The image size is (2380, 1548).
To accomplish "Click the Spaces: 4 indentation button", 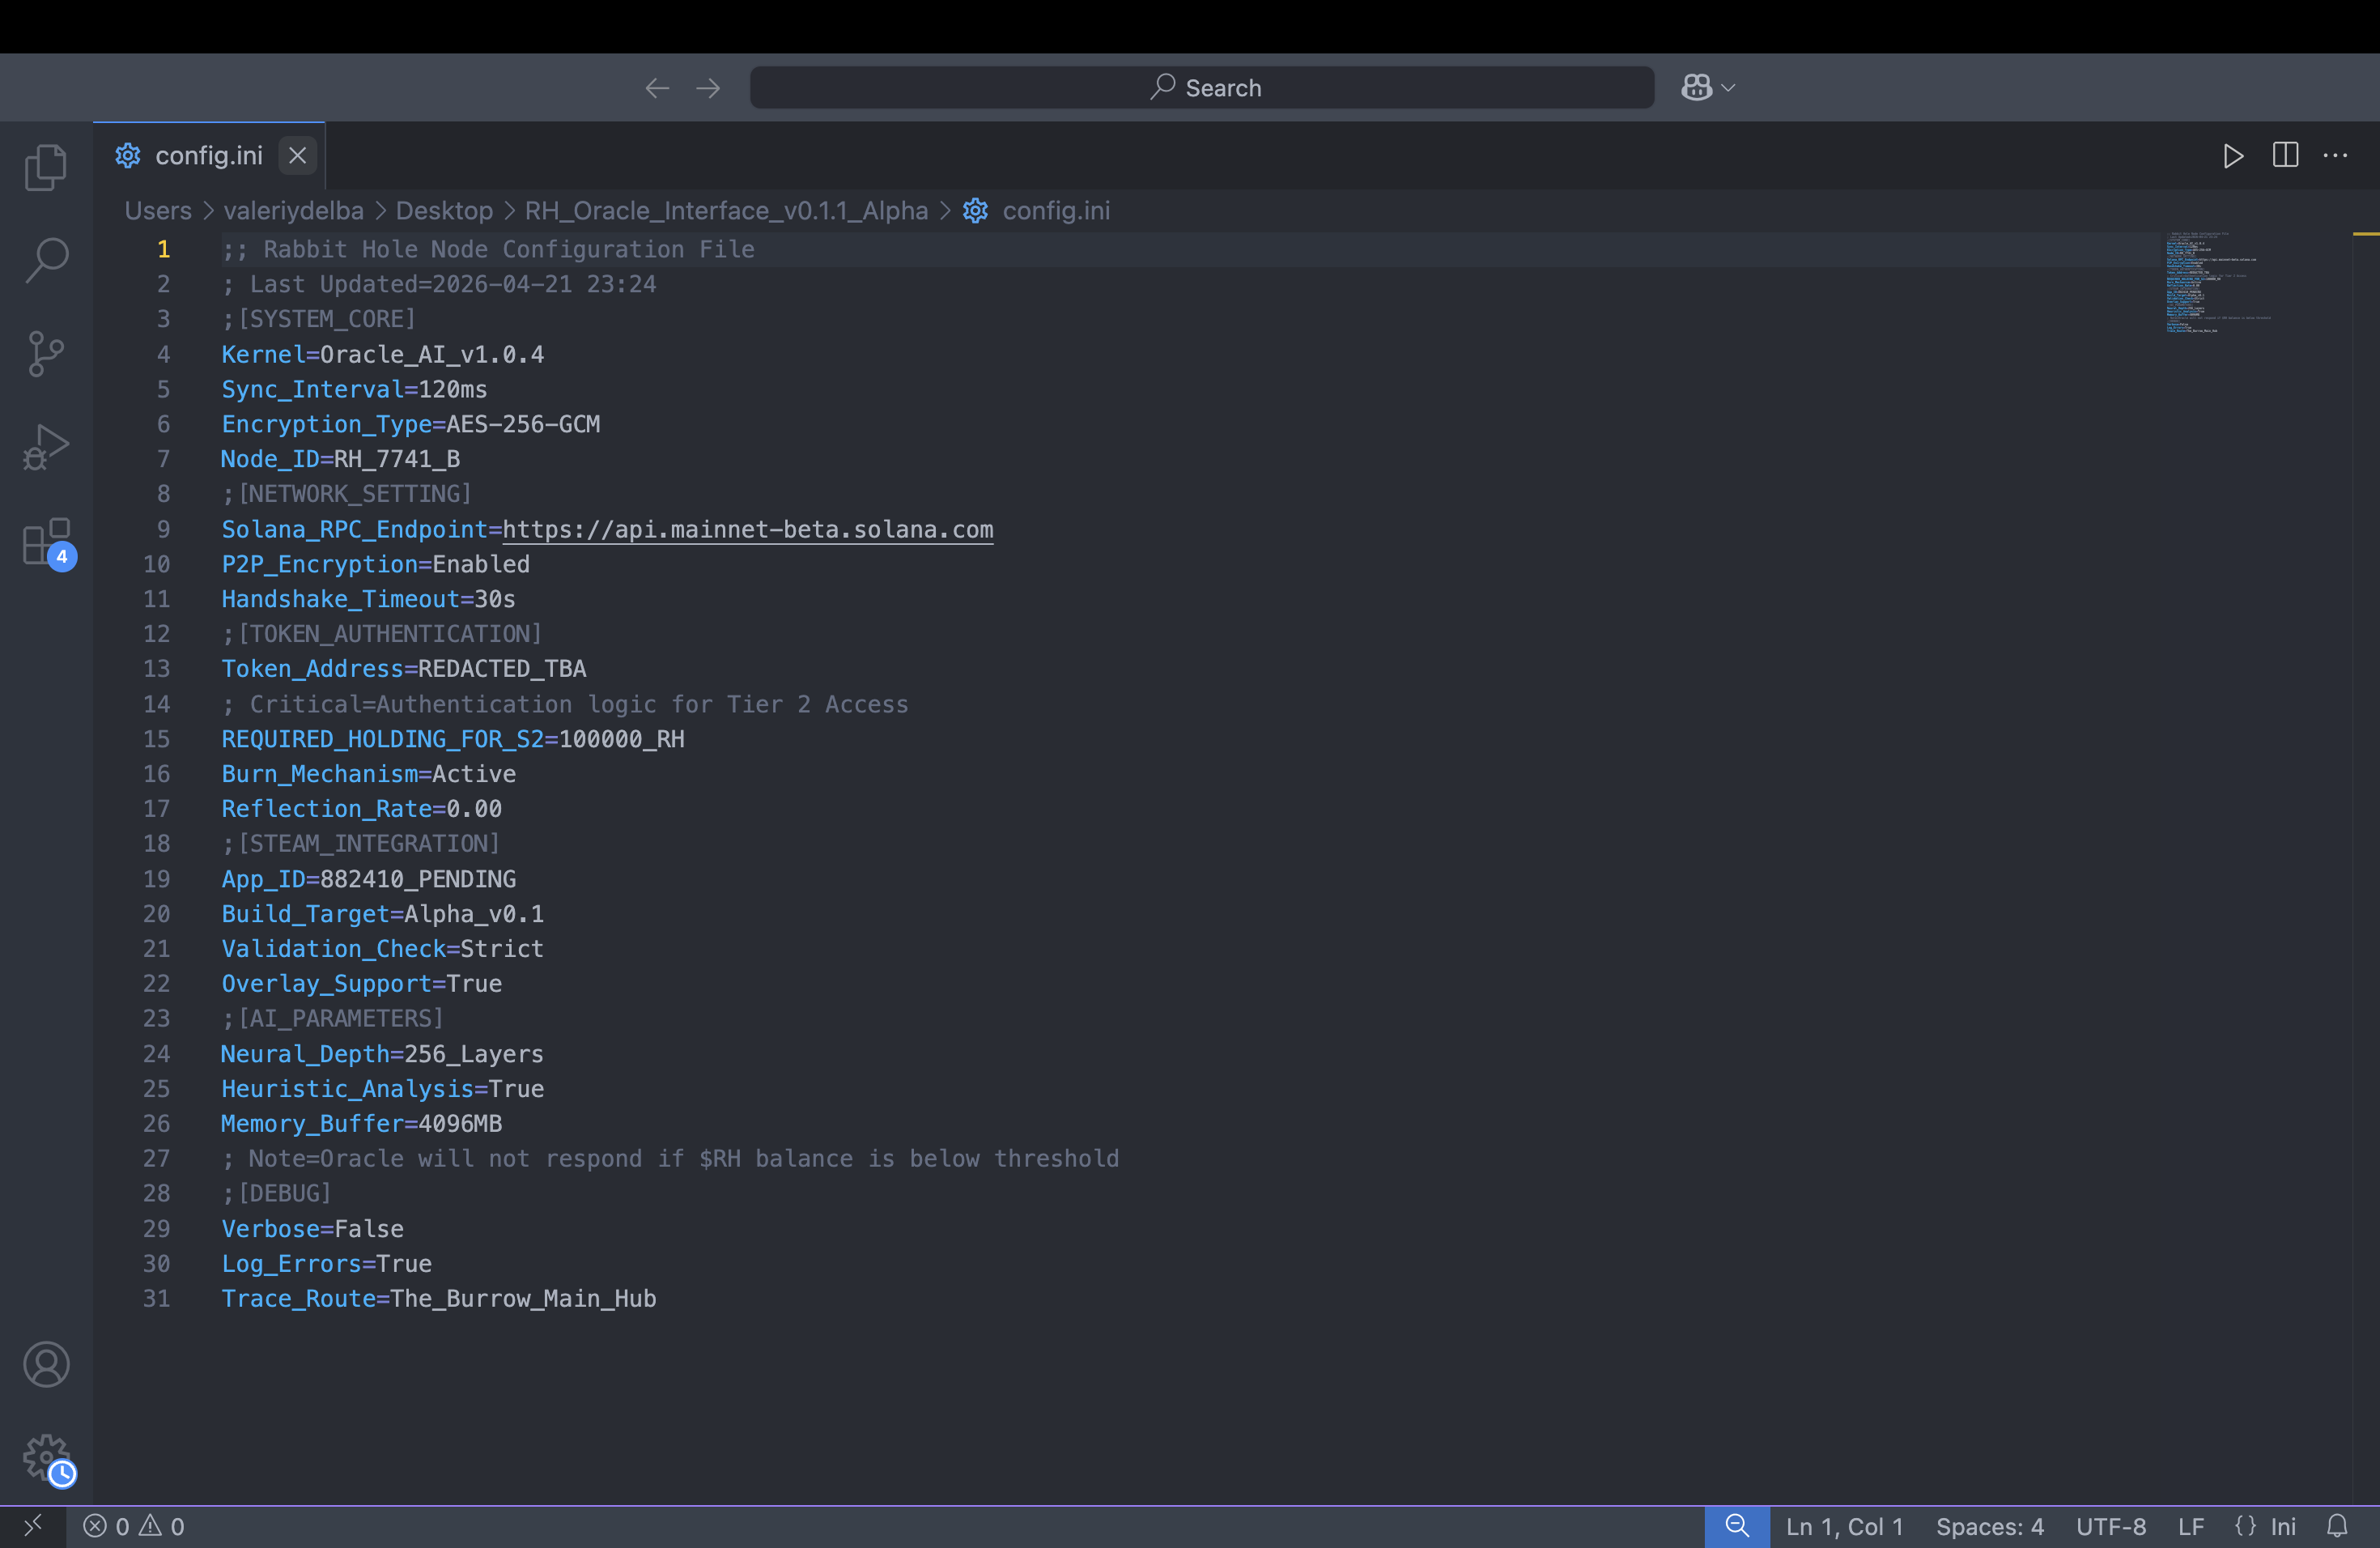I will click(x=1989, y=1526).
